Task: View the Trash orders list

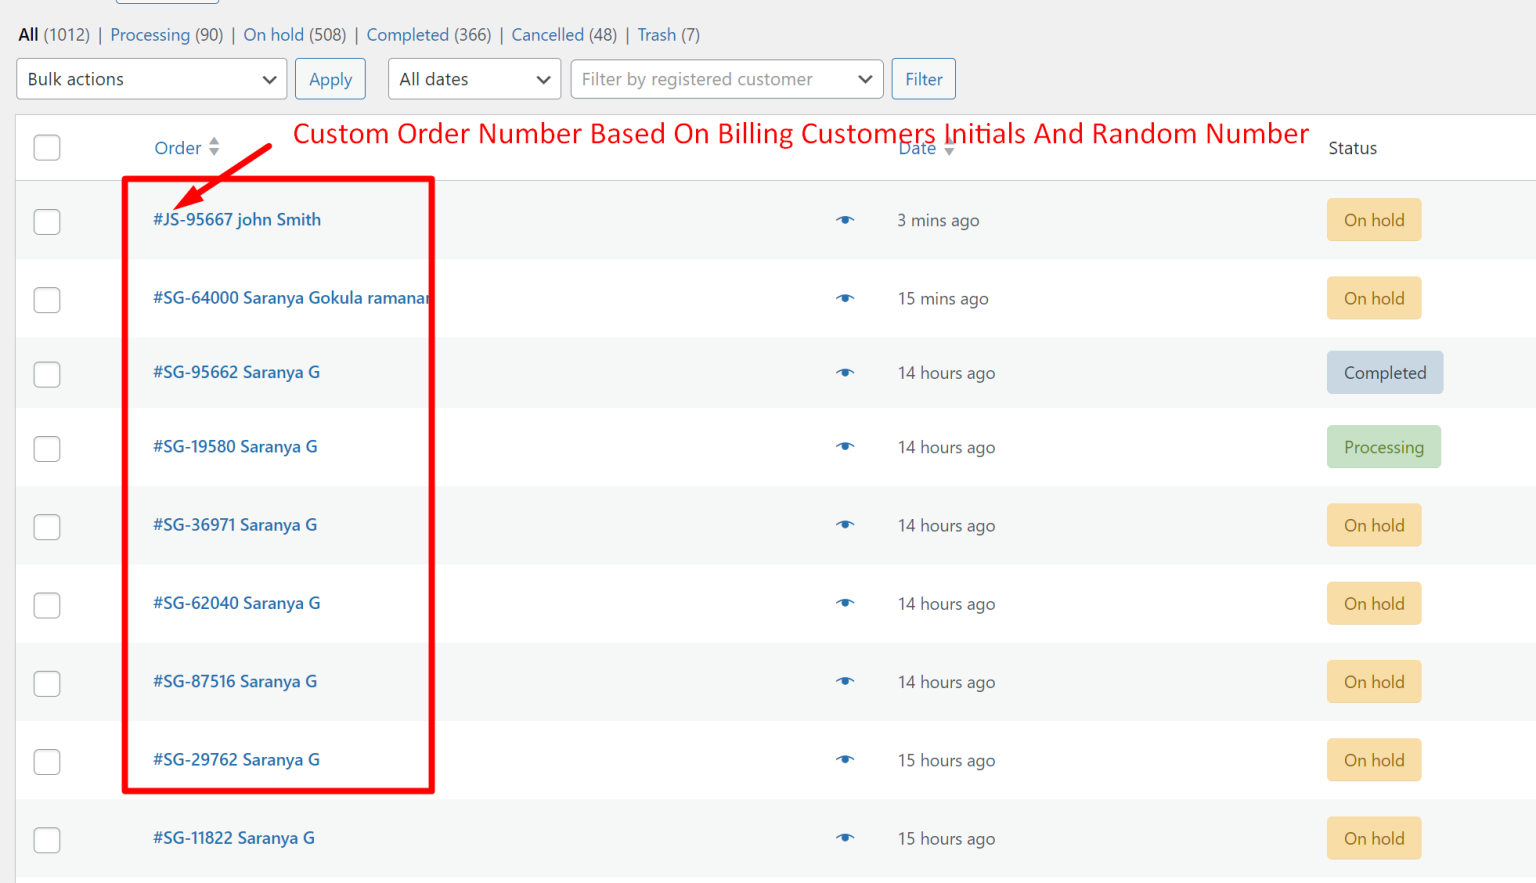Action: click(x=655, y=34)
